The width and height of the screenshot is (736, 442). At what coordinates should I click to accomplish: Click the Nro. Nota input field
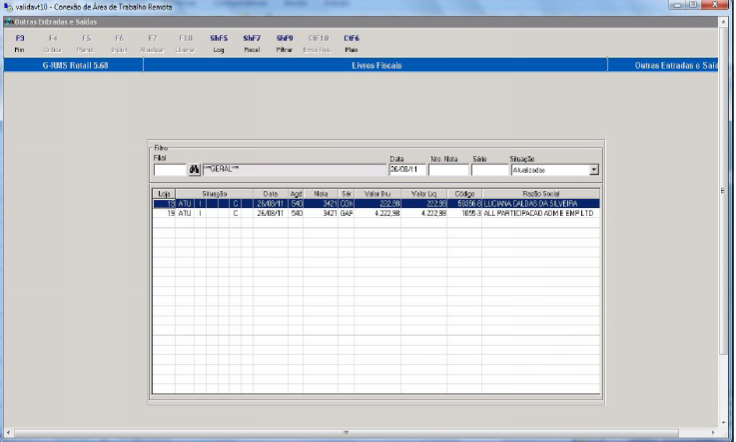(448, 170)
